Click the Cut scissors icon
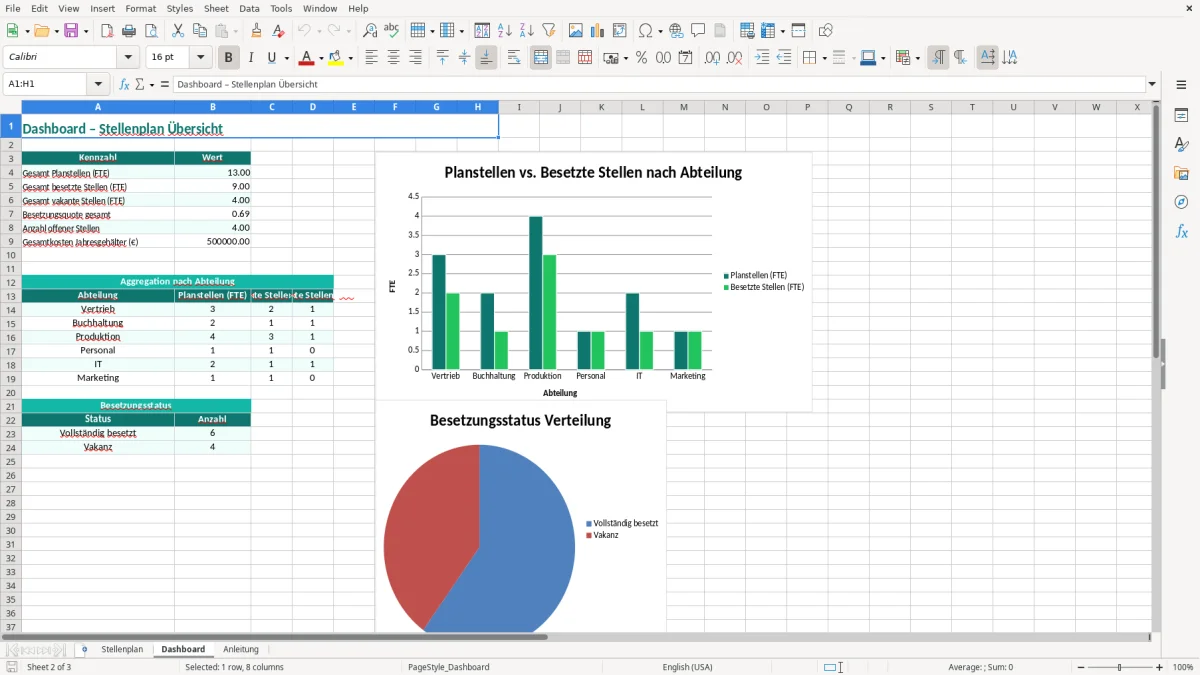The height and width of the screenshot is (675, 1200). point(177,31)
